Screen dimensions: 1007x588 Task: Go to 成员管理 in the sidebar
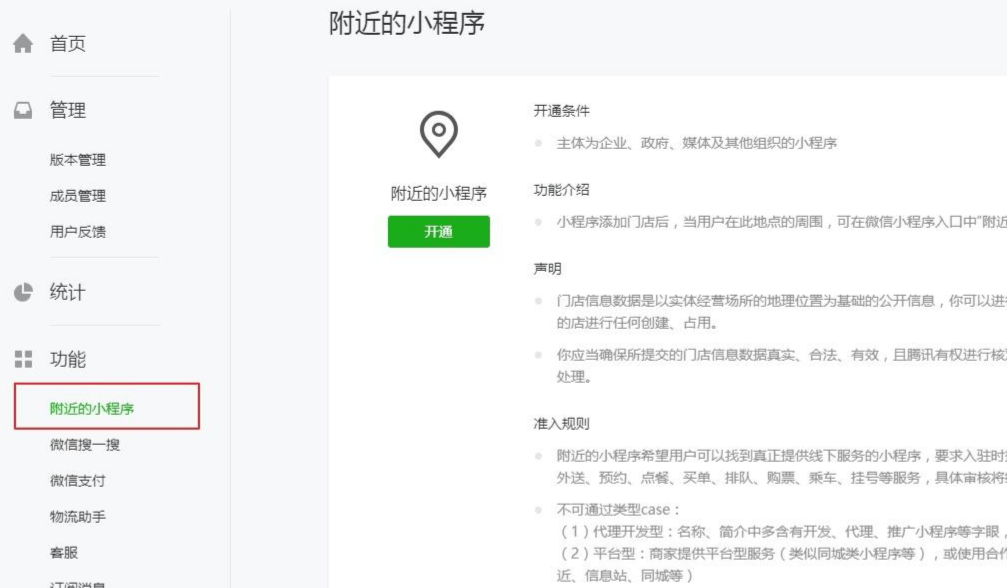point(78,196)
